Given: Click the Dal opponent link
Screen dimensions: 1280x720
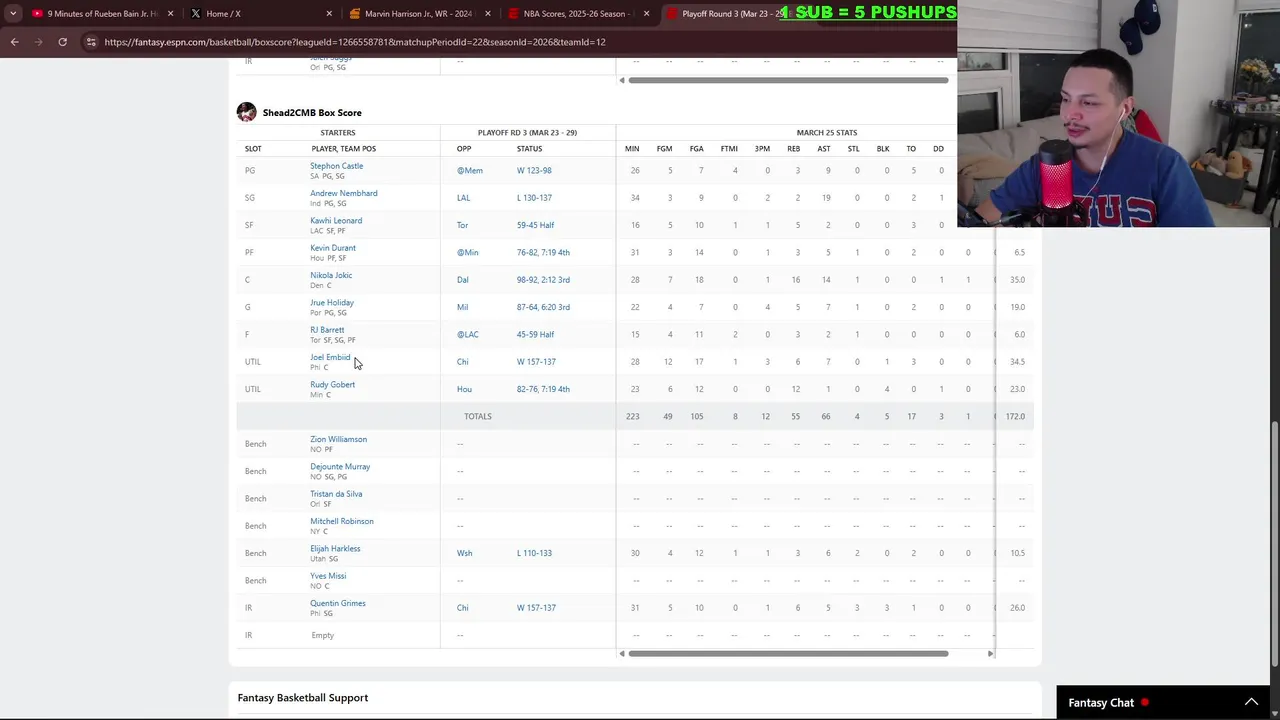Looking at the screenshot, I should 462,280.
